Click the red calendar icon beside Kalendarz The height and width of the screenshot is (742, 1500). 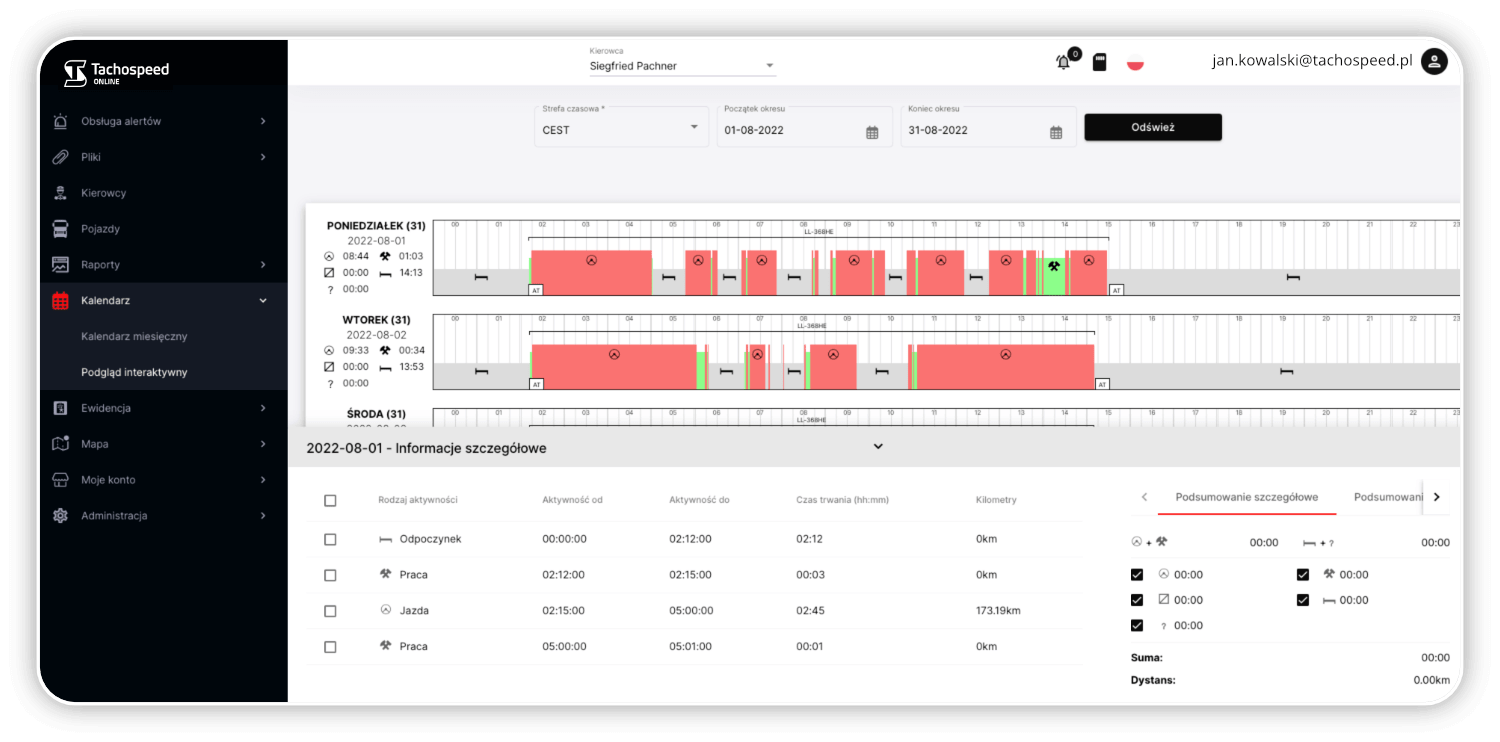point(60,300)
